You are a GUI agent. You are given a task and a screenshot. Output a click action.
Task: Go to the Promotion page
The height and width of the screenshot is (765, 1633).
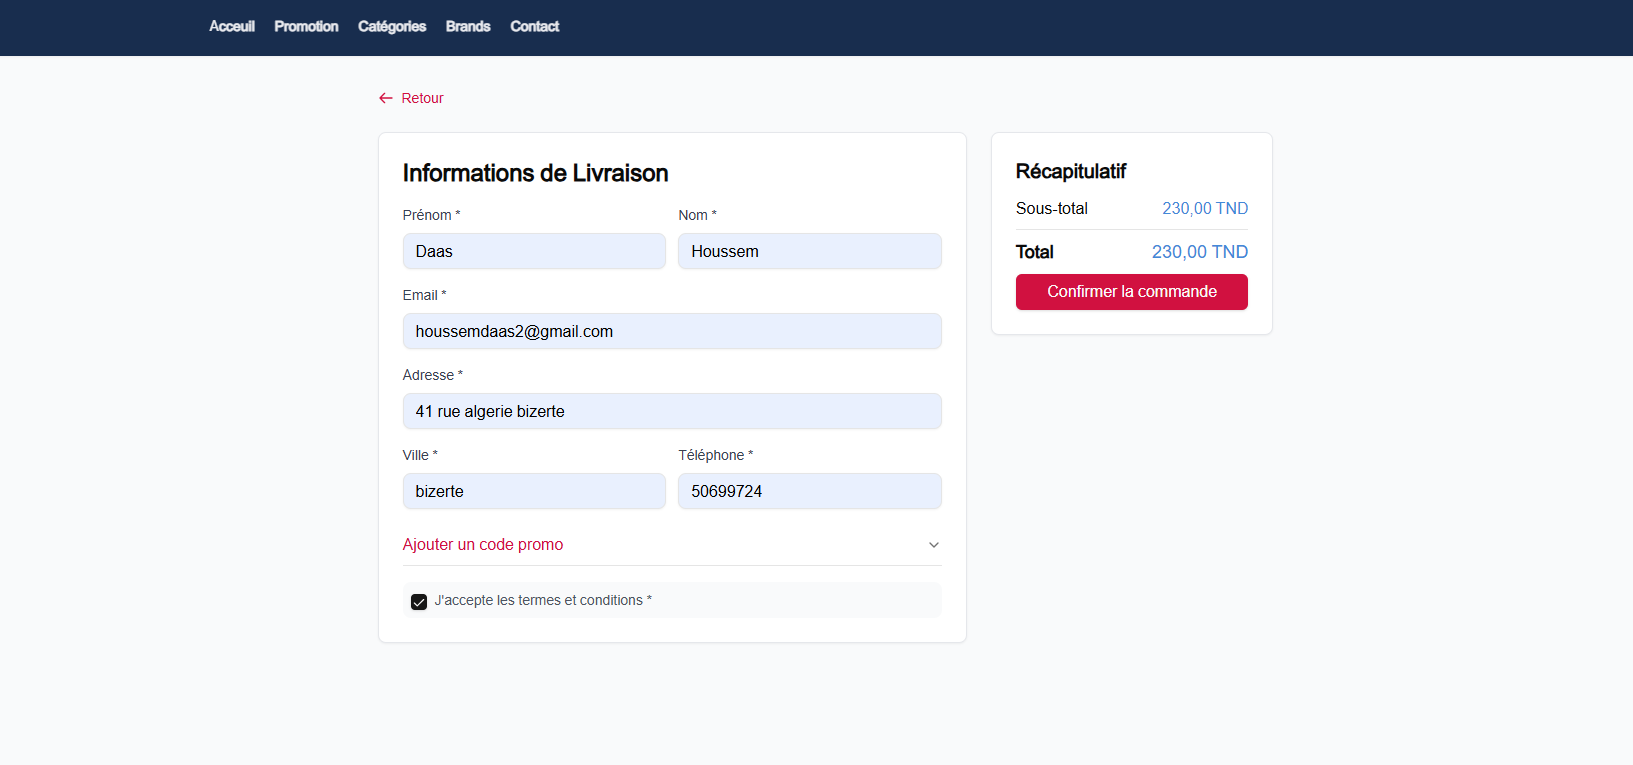pos(306,27)
